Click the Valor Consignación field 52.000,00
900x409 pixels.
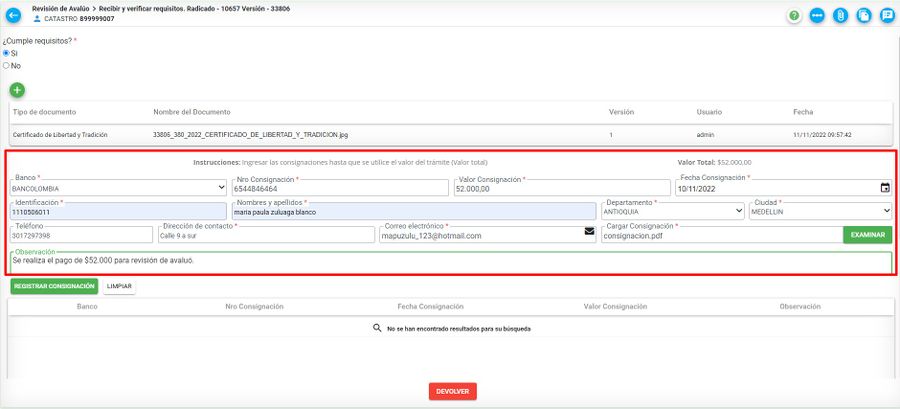(562, 188)
